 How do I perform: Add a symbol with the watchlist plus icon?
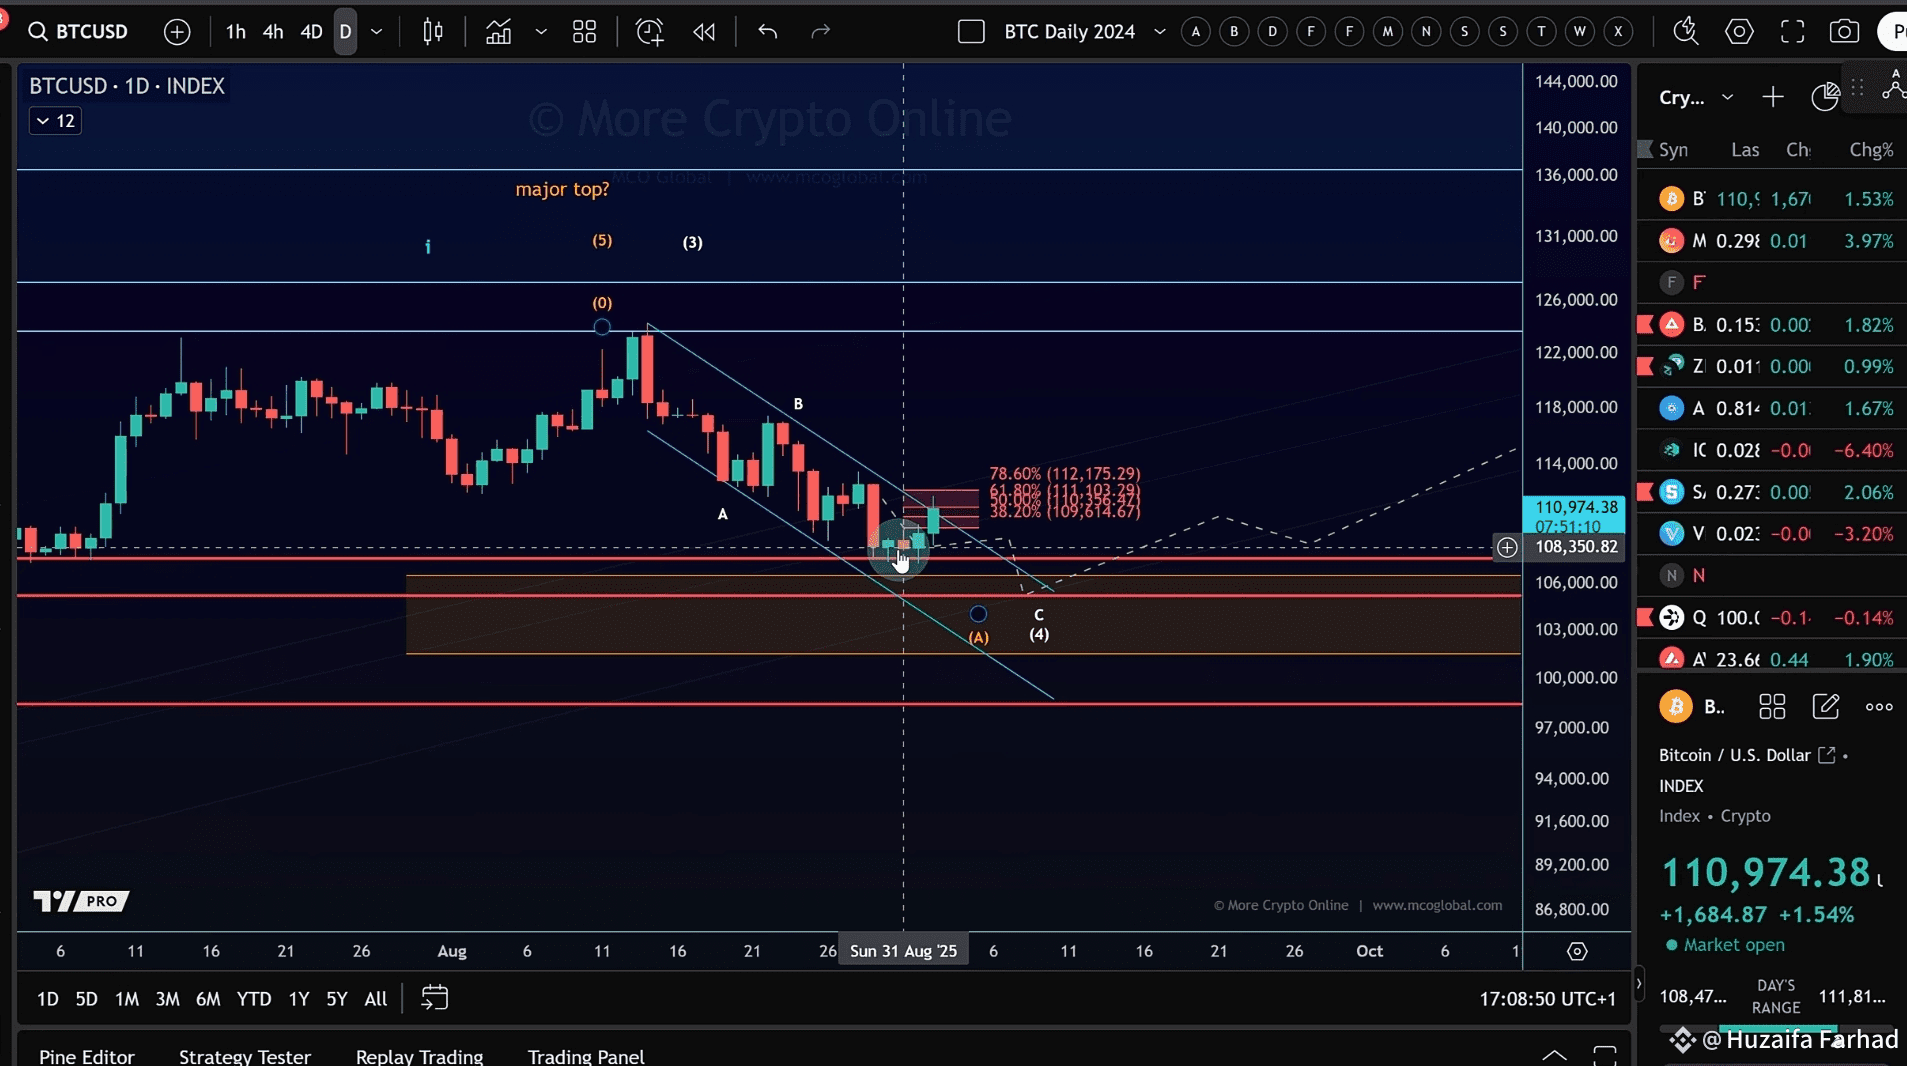1774,97
